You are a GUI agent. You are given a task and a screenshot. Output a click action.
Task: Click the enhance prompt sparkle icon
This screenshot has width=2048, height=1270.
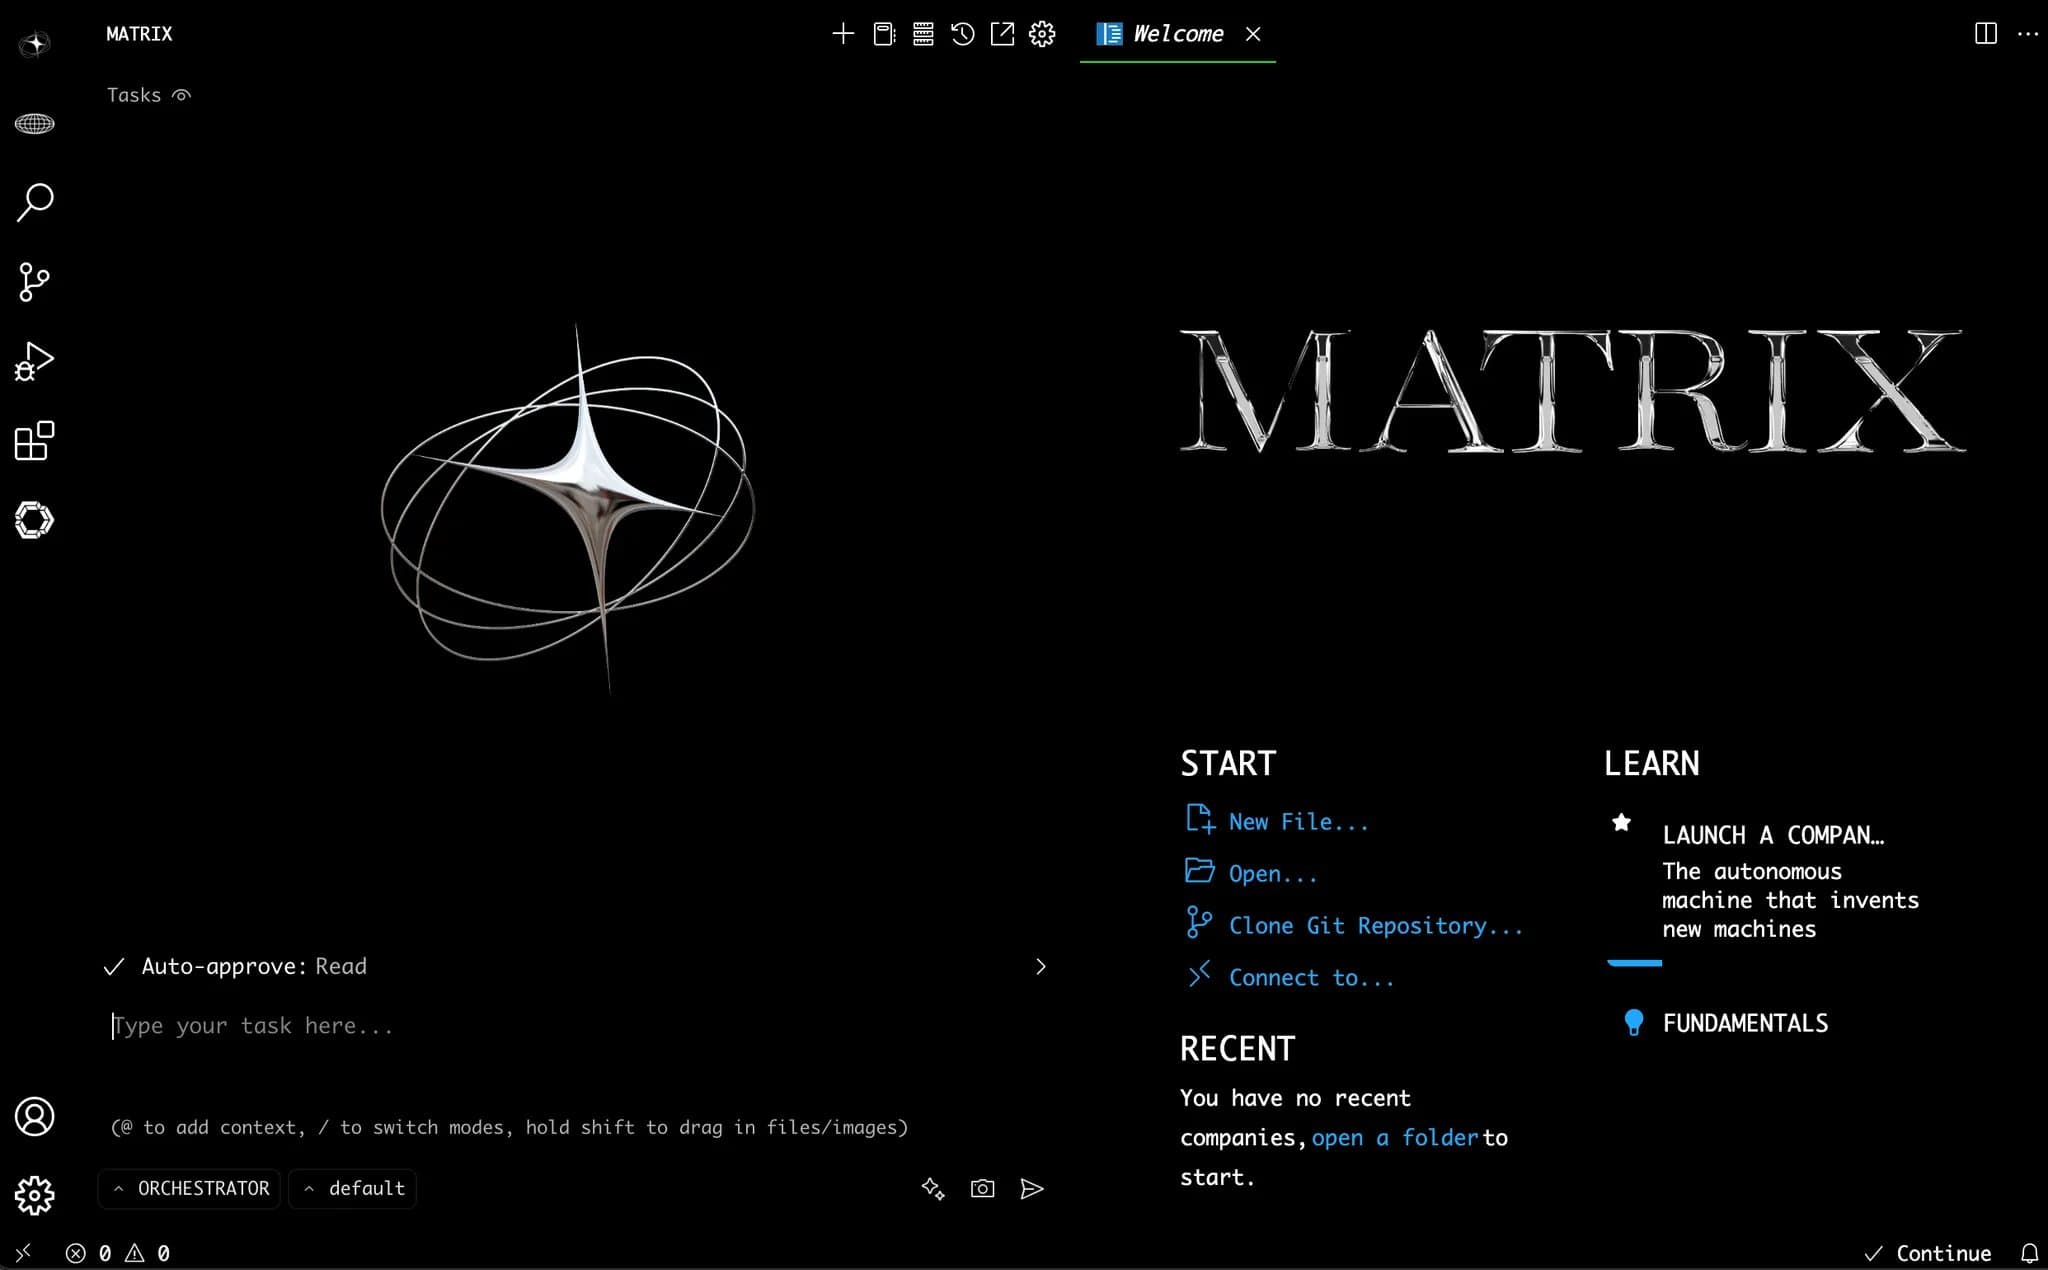(932, 1188)
